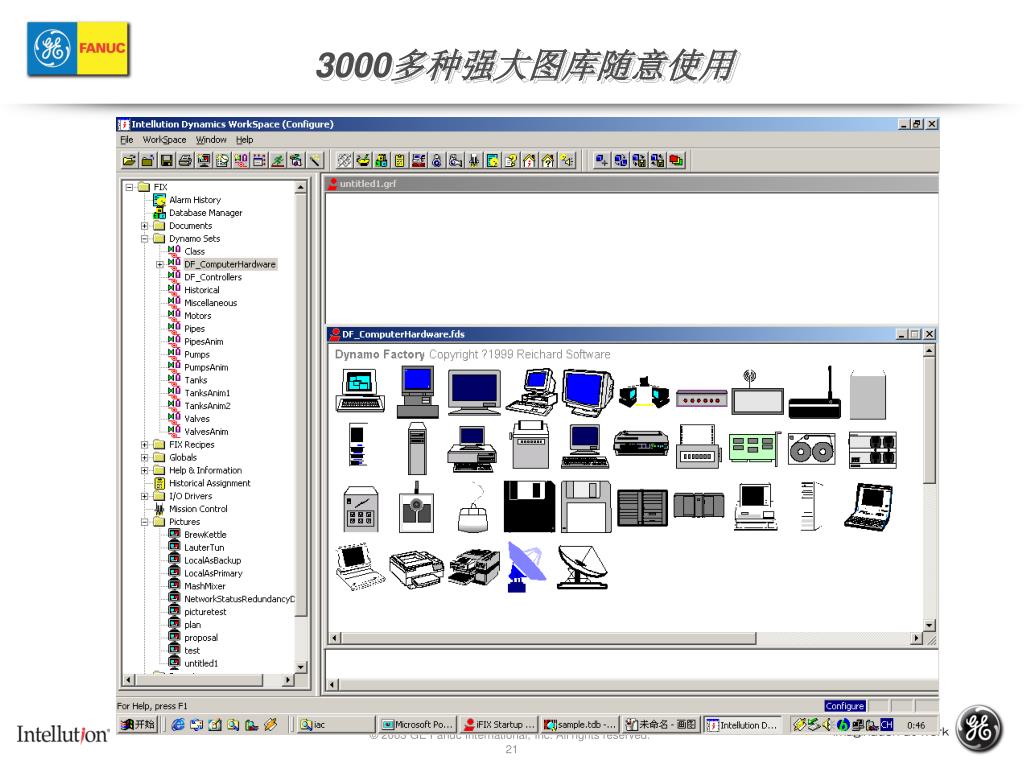Image resolution: width=1024 pixels, height=768 pixels.
Task: Open the Help menu
Action: [x=245, y=140]
